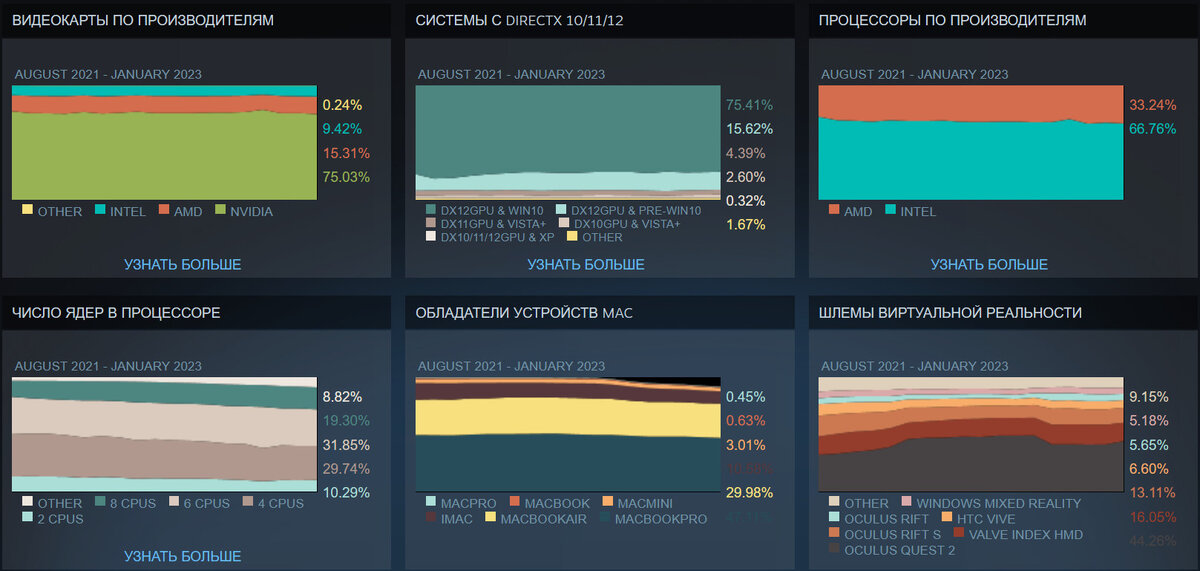Click the 8 CPUS legend swatch
The image size is (1200, 571).
(x=101, y=503)
